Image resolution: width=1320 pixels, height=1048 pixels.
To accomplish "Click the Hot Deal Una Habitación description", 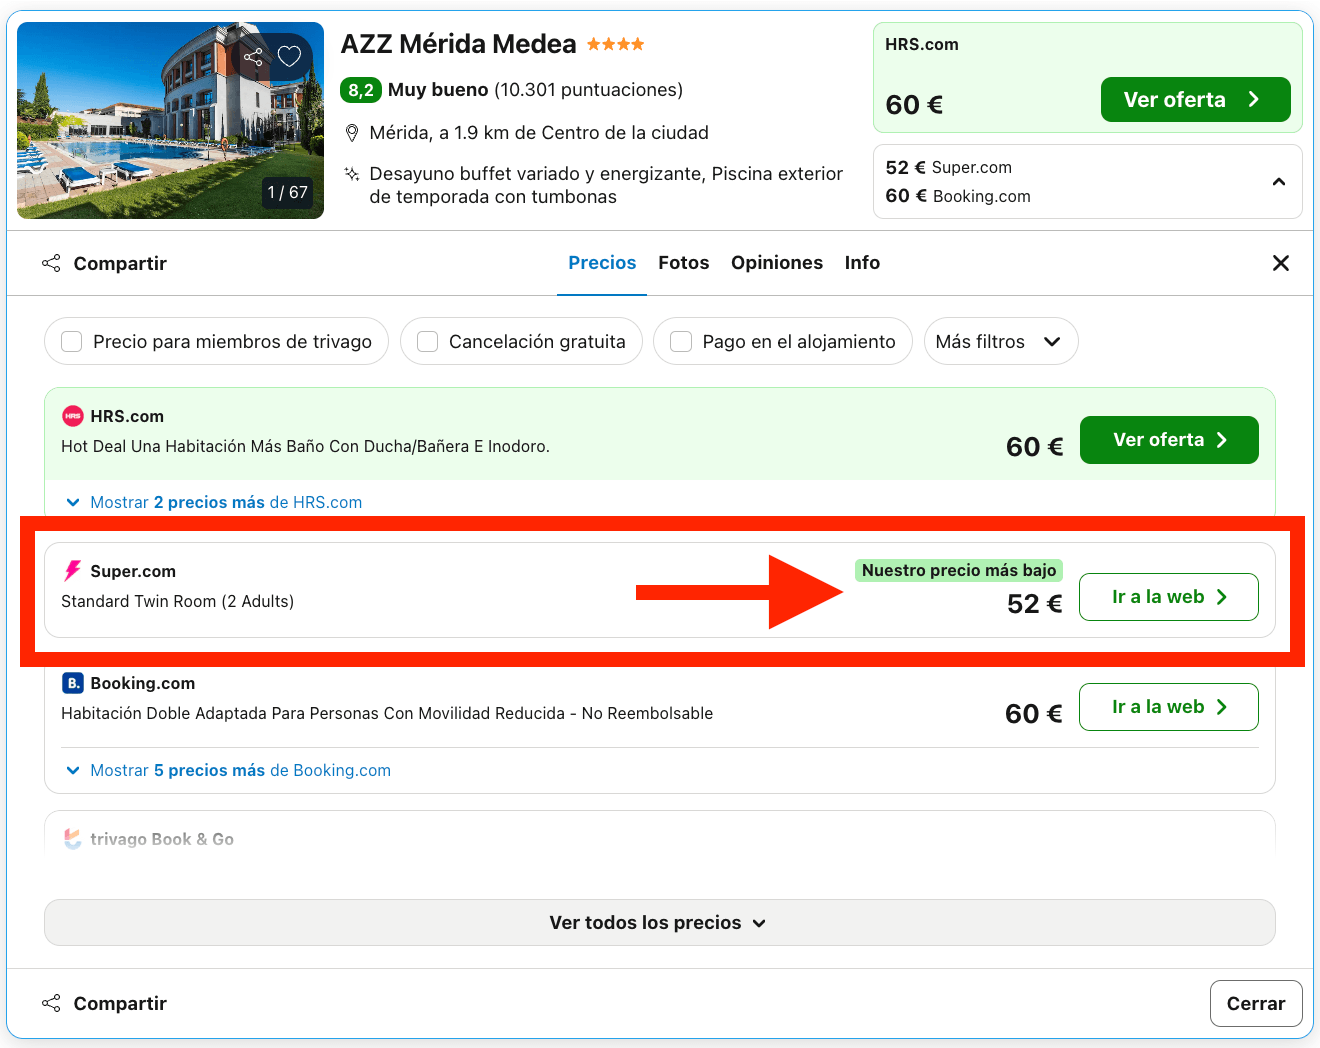I will tap(305, 446).
